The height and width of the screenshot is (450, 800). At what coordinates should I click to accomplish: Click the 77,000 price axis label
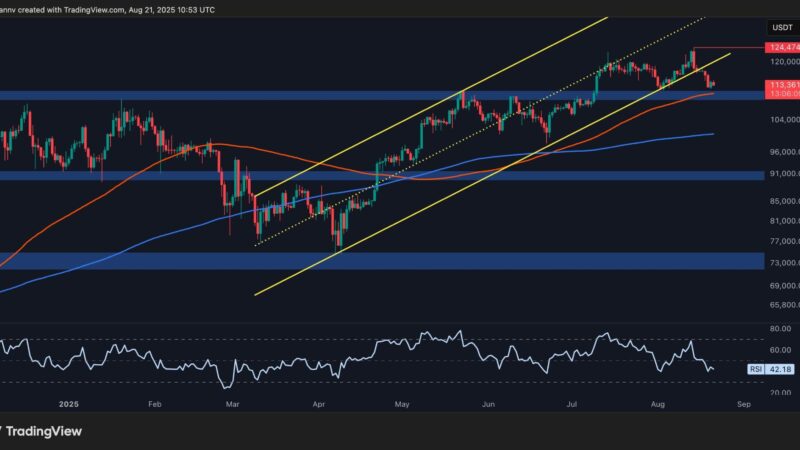click(x=785, y=241)
